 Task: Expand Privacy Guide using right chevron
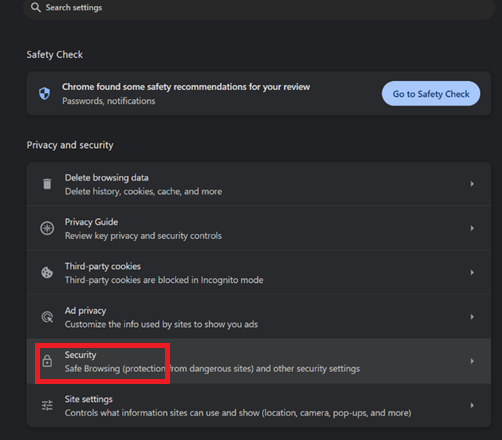pos(472,228)
